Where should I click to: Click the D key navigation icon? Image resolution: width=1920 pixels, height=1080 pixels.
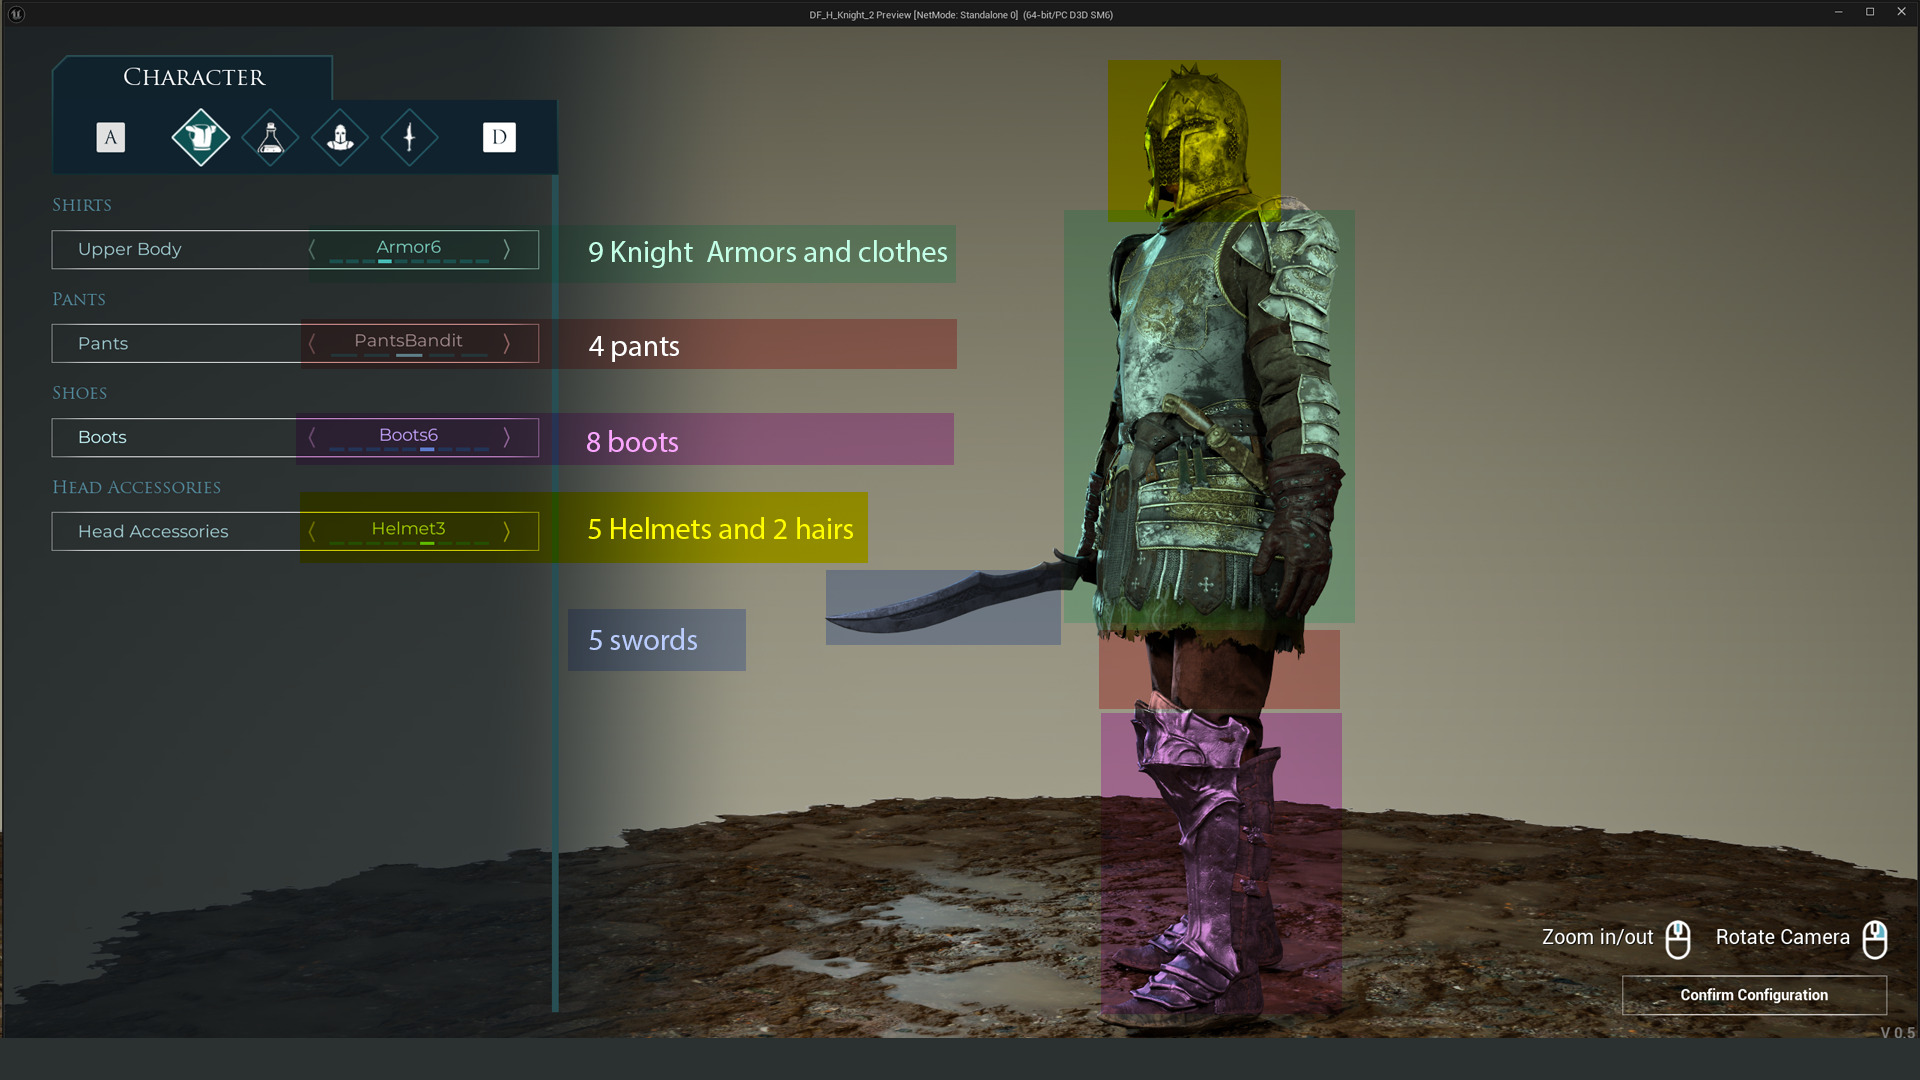pyautogui.click(x=499, y=137)
